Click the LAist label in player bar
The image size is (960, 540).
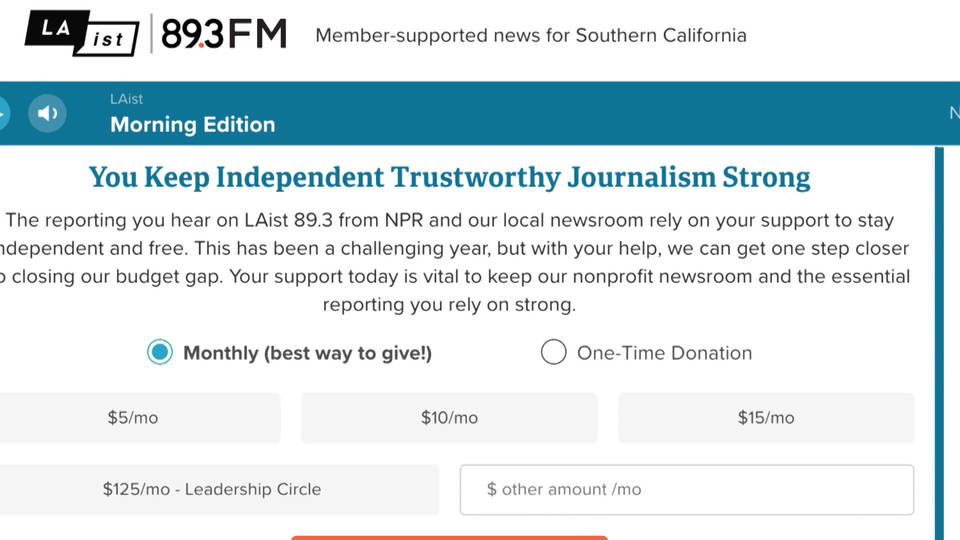(x=126, y=99)
